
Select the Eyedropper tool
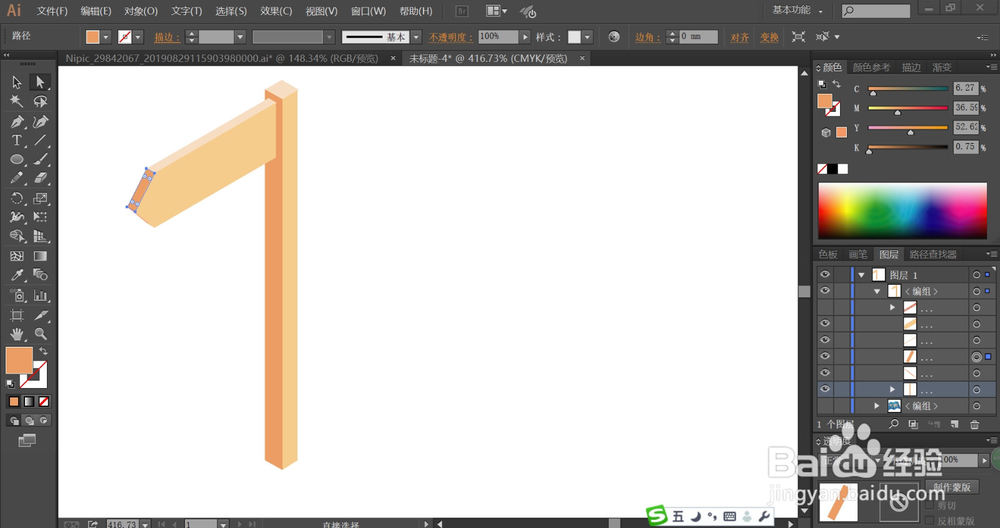click(17, 275)
